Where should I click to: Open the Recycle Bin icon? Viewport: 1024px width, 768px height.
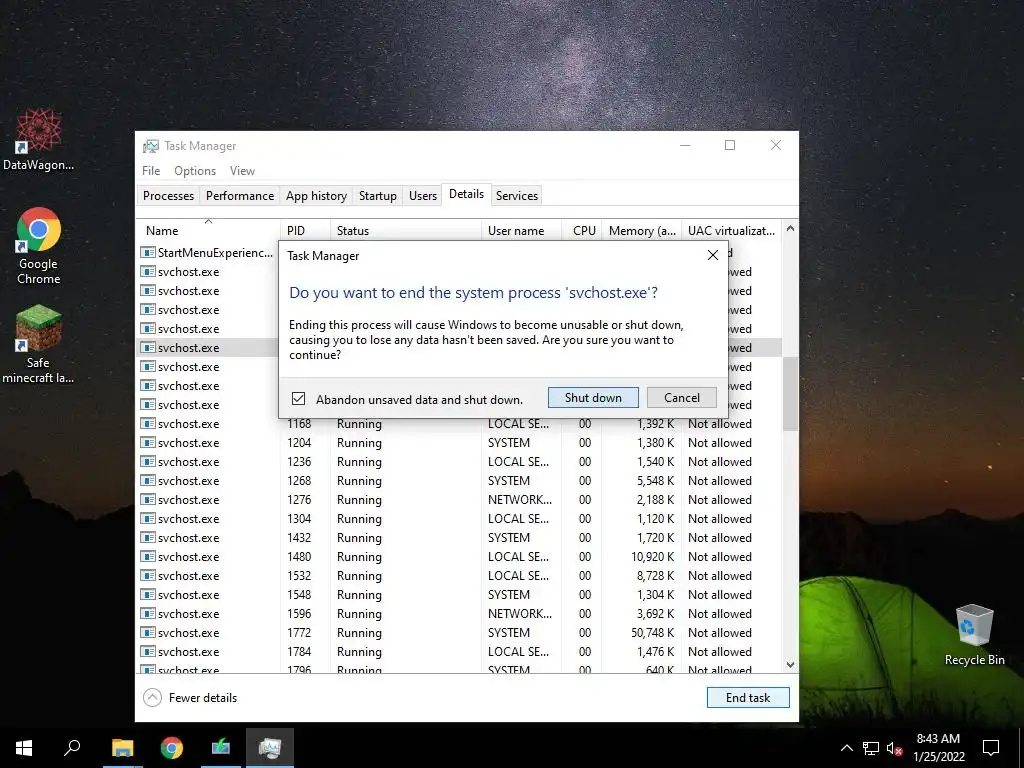(x=974, y=634)
